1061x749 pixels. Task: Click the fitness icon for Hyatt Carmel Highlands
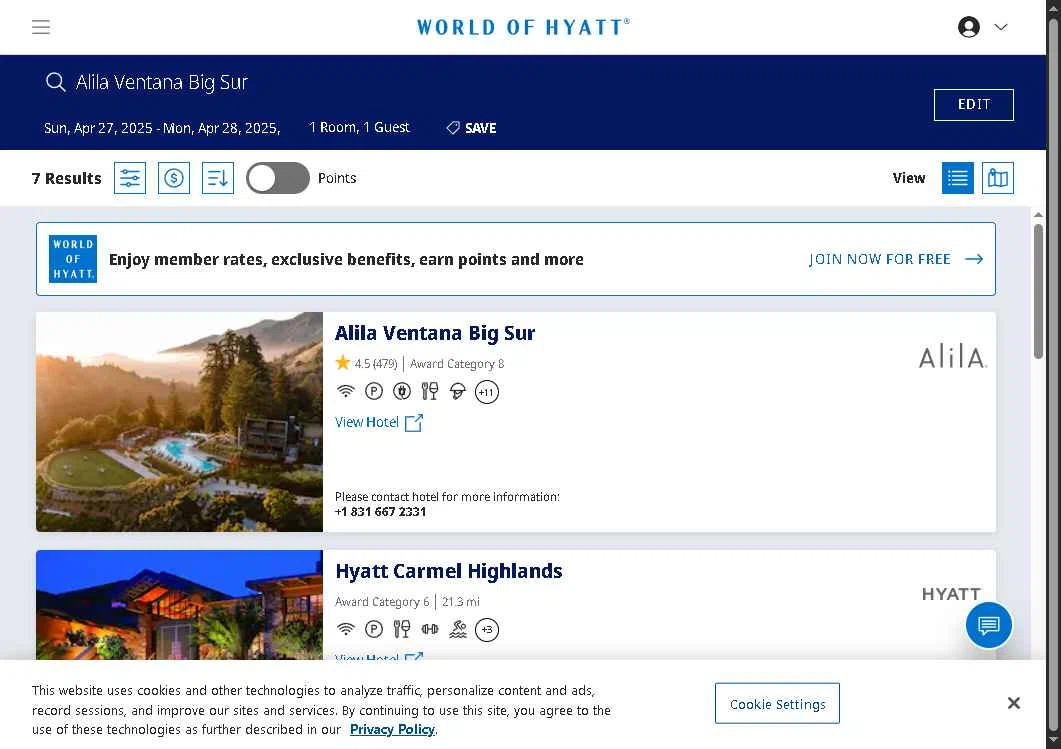tap(430, 629)
